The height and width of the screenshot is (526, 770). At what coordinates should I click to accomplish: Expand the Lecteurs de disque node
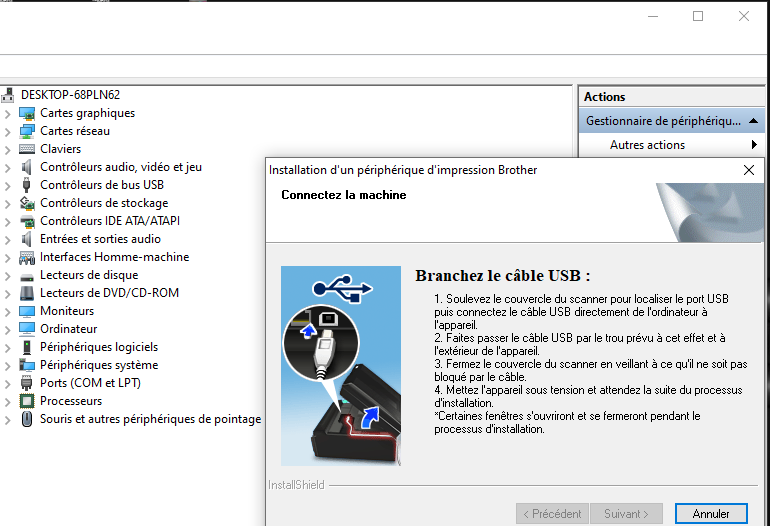[7, 276]
